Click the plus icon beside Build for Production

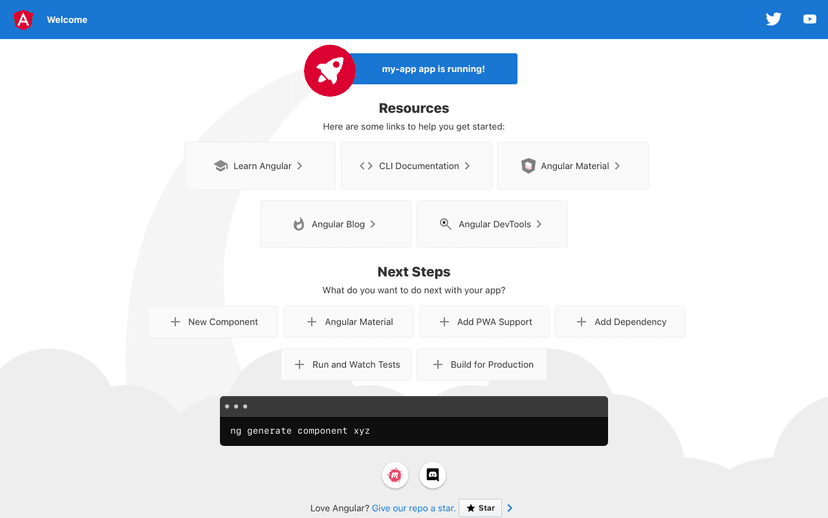coord(438,364)
